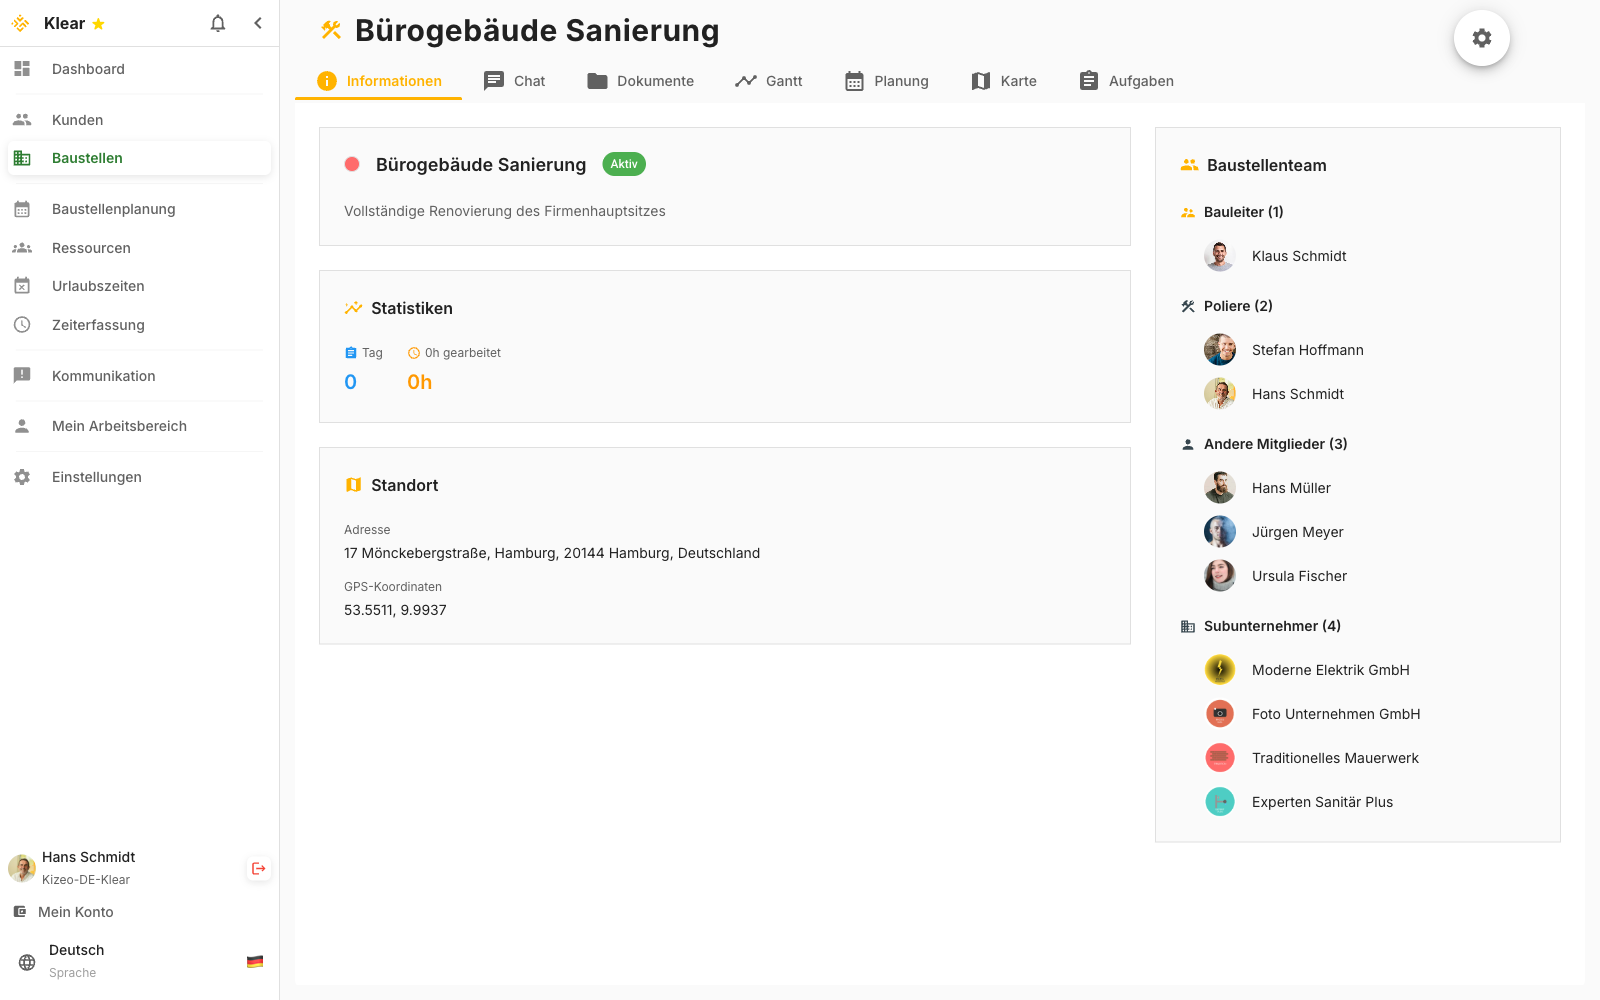Open Kommunikation in the sidebar

[x=104, y=375]
